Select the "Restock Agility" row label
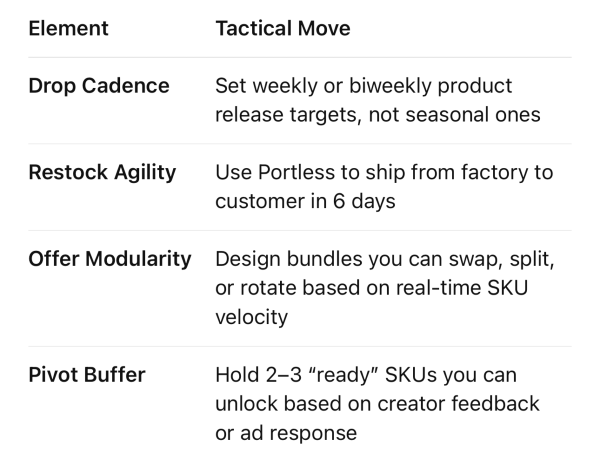 (x=102, y=173)
